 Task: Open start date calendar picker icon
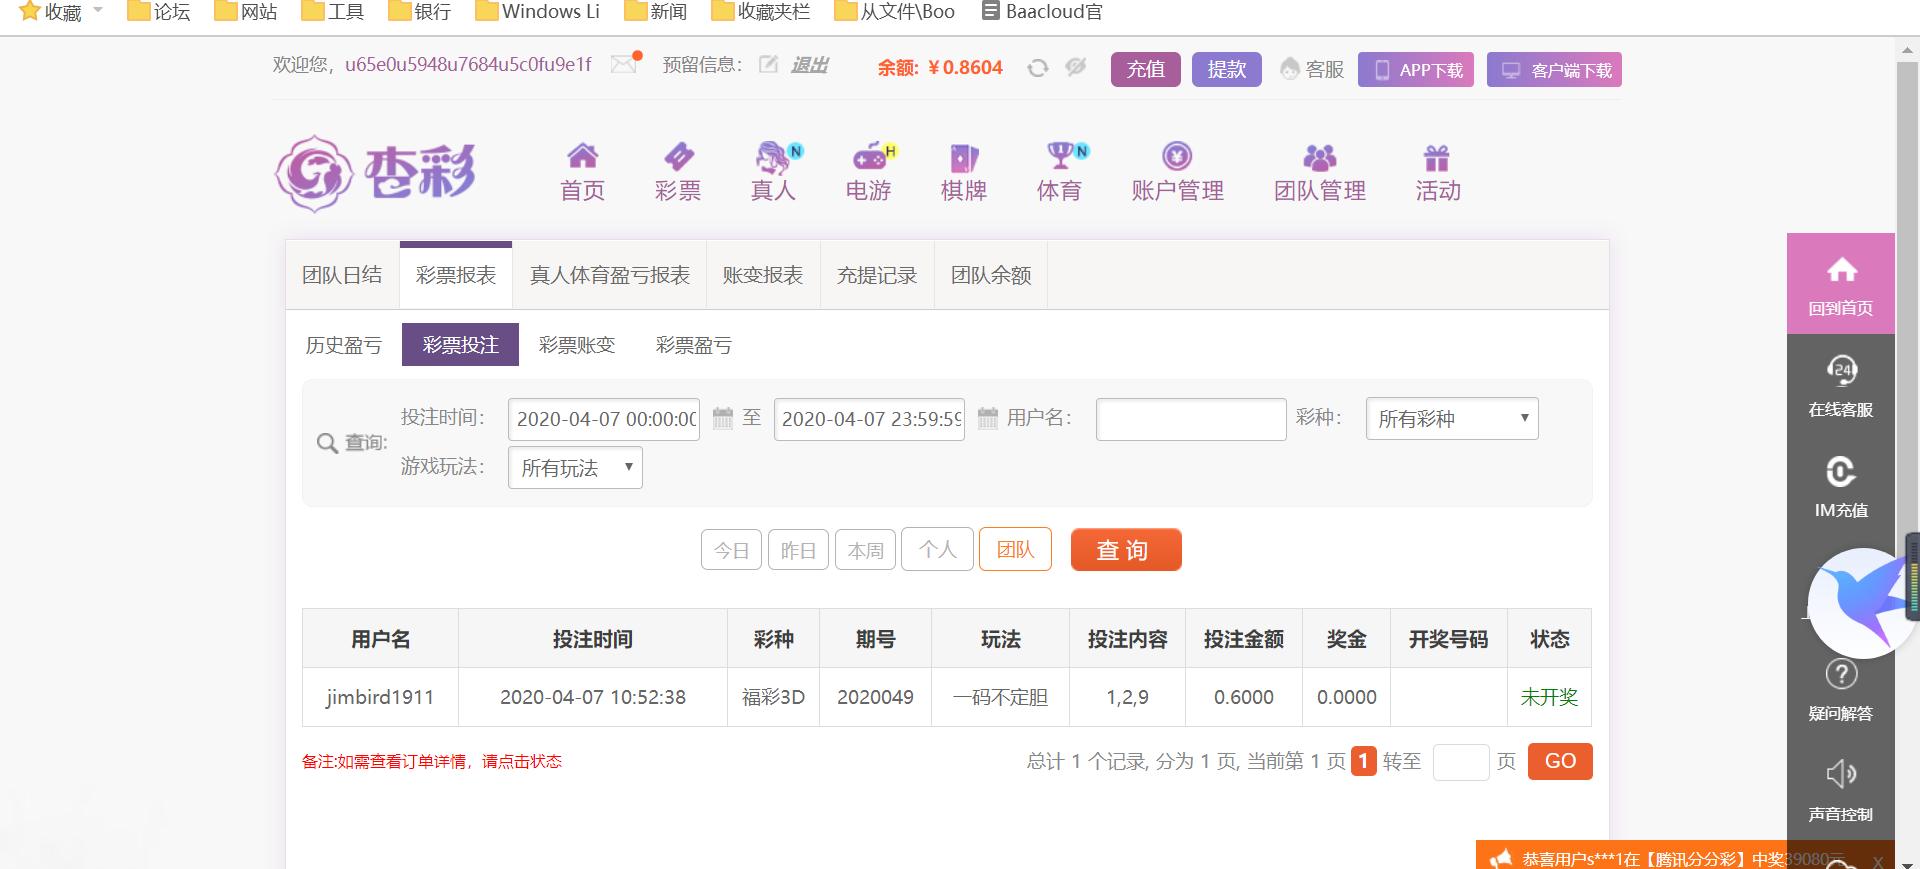pos(722,418)
